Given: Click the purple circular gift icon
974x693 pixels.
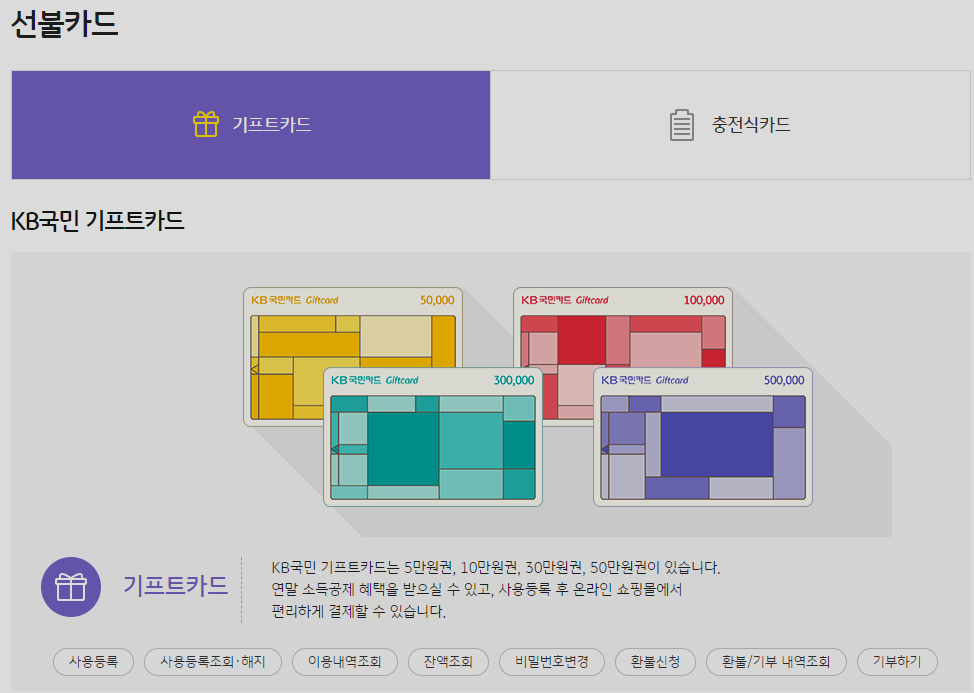Looking at the screenshot, I should (71, 587).
